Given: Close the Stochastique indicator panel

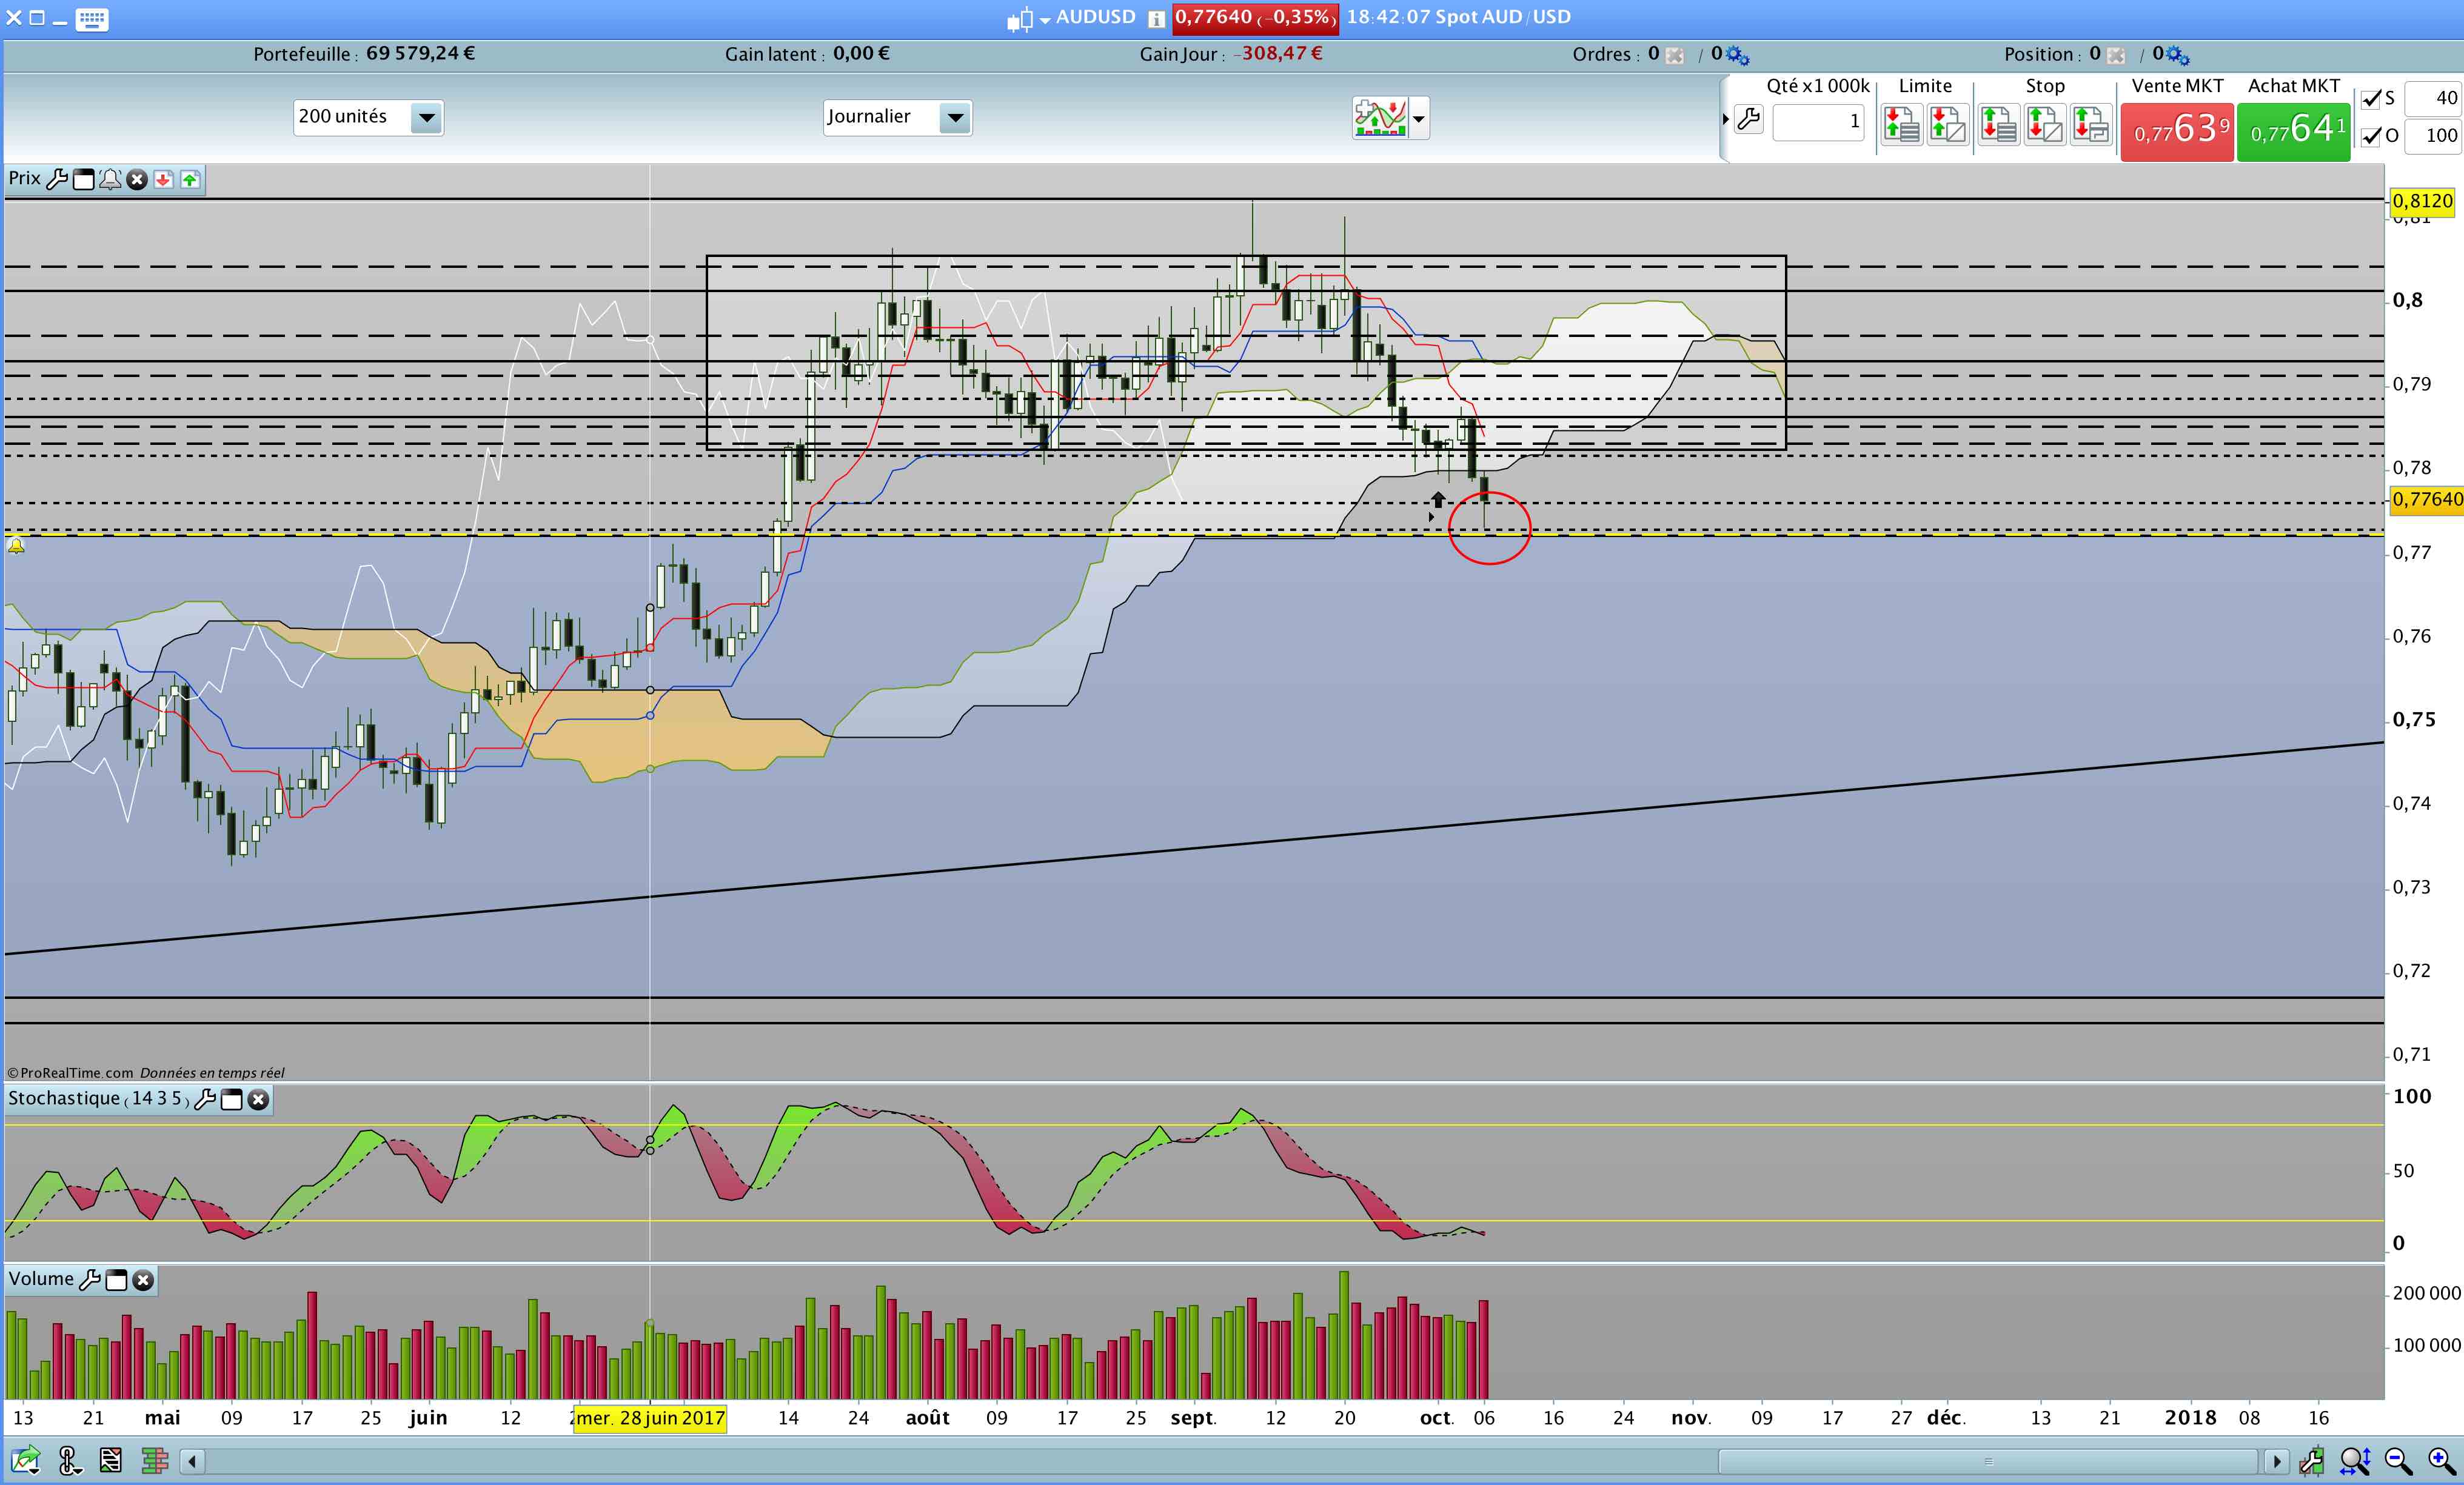Looking at the screenshot, I should pos(259,1100).
